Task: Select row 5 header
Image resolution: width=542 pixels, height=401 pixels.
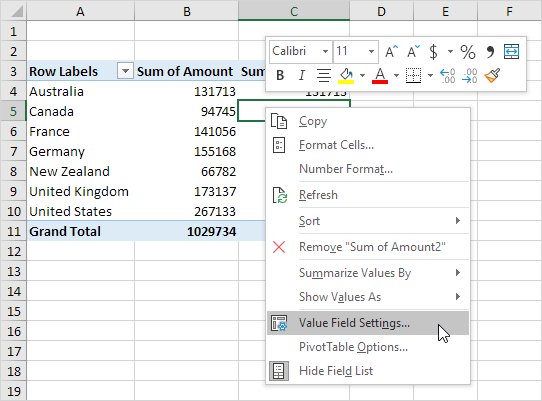Action: tap(13, 111)
